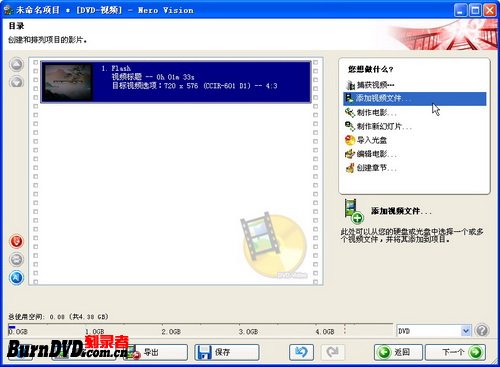Screen dimensions: 500x367
Task: Select 添加视频文件 in the task list
Action: tap(415, 99)
